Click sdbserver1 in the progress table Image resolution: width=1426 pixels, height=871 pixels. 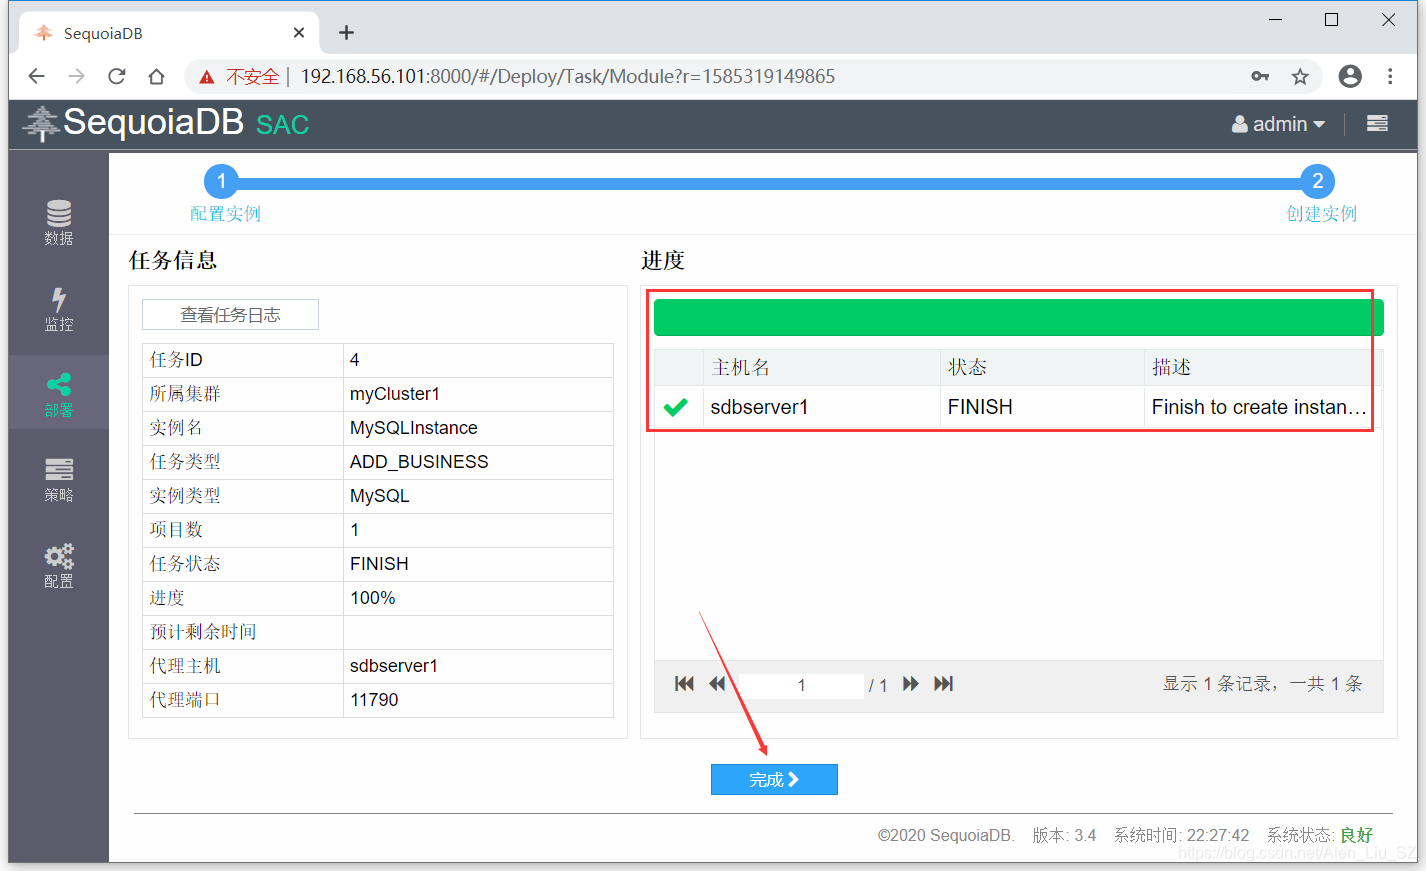click(759, 407)
